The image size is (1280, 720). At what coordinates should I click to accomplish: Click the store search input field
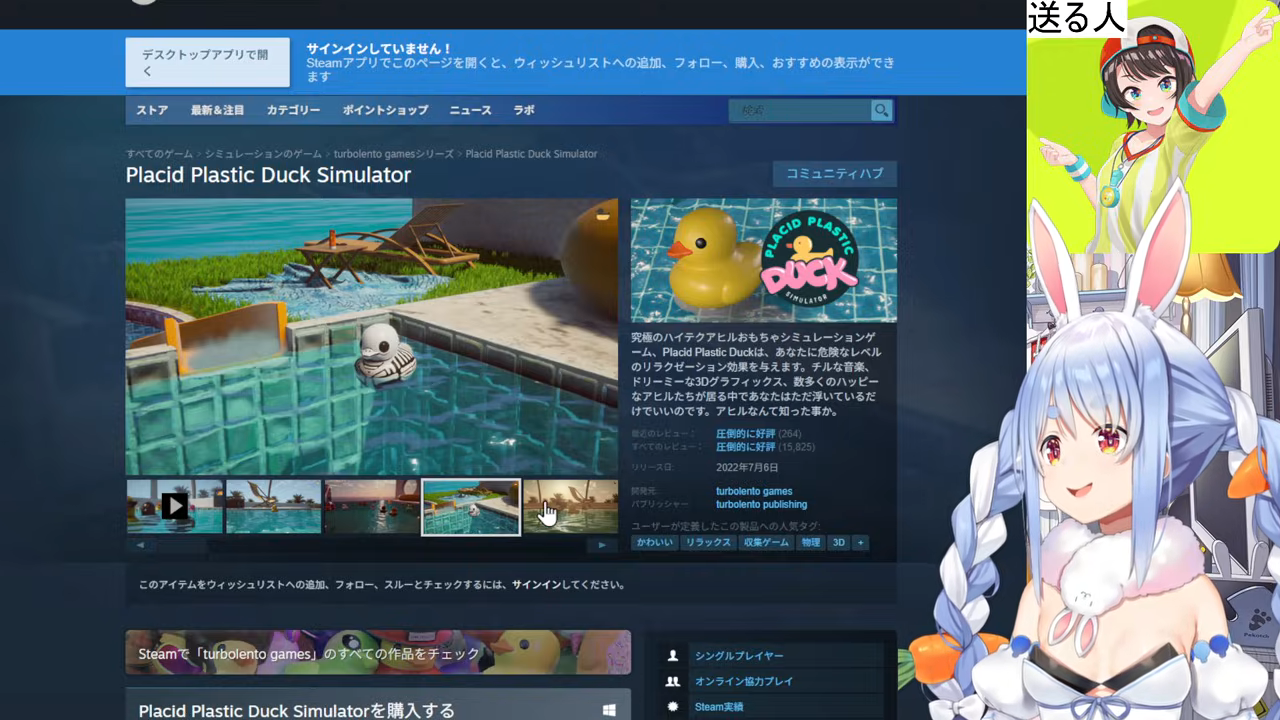point(799,111)
